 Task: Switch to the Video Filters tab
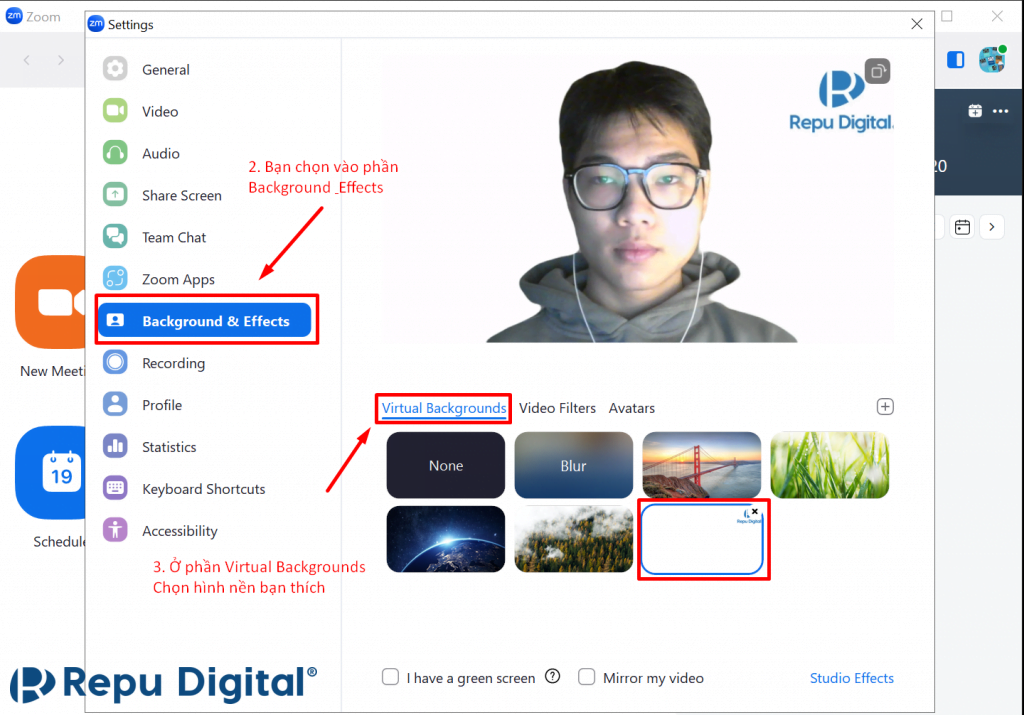pyautogui.click(x=557, y=408)
